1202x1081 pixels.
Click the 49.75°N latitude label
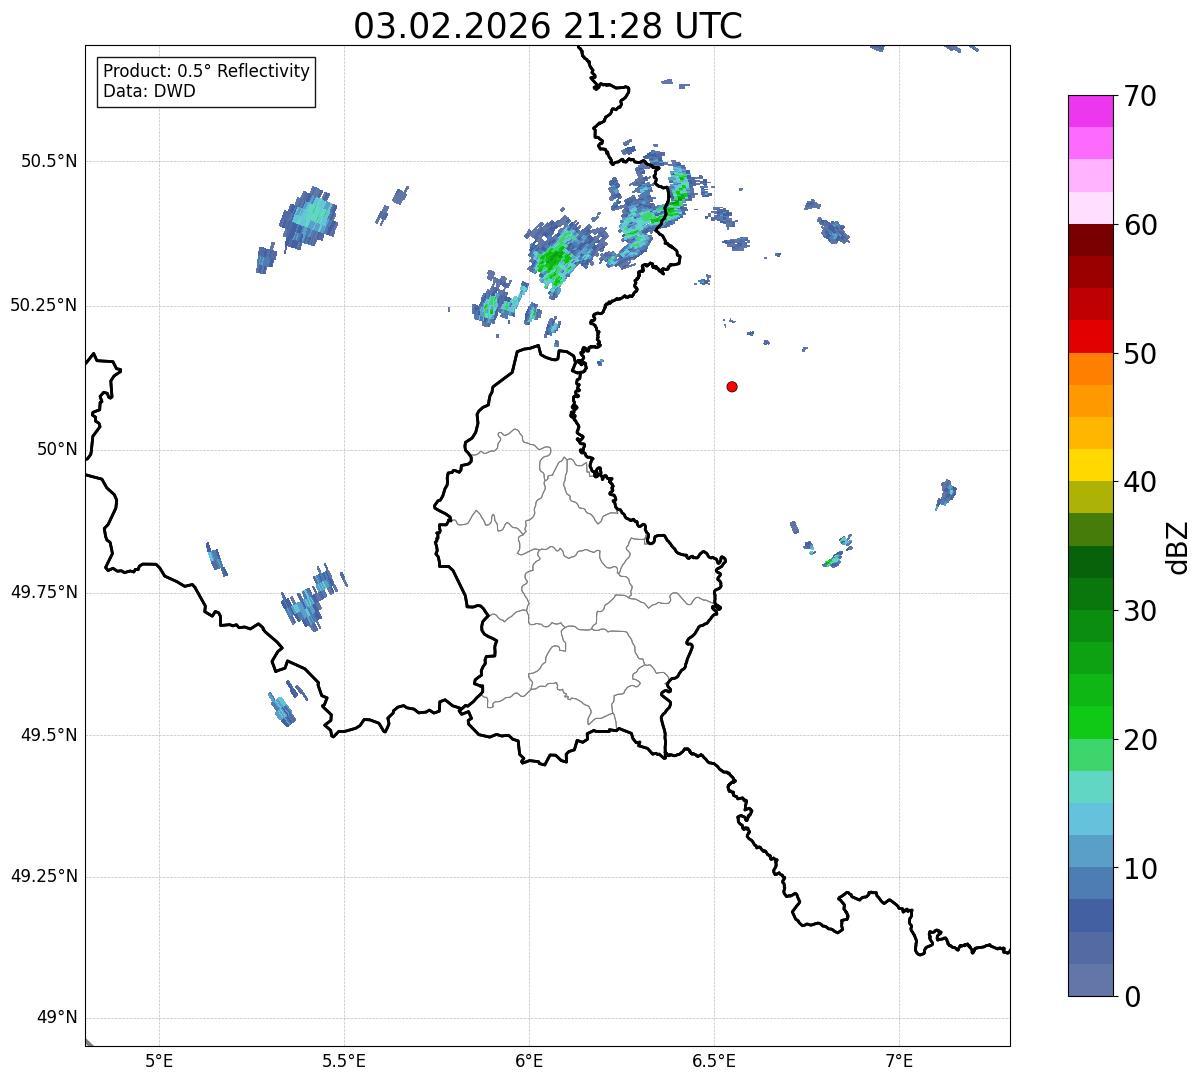(x=44, y=592)
